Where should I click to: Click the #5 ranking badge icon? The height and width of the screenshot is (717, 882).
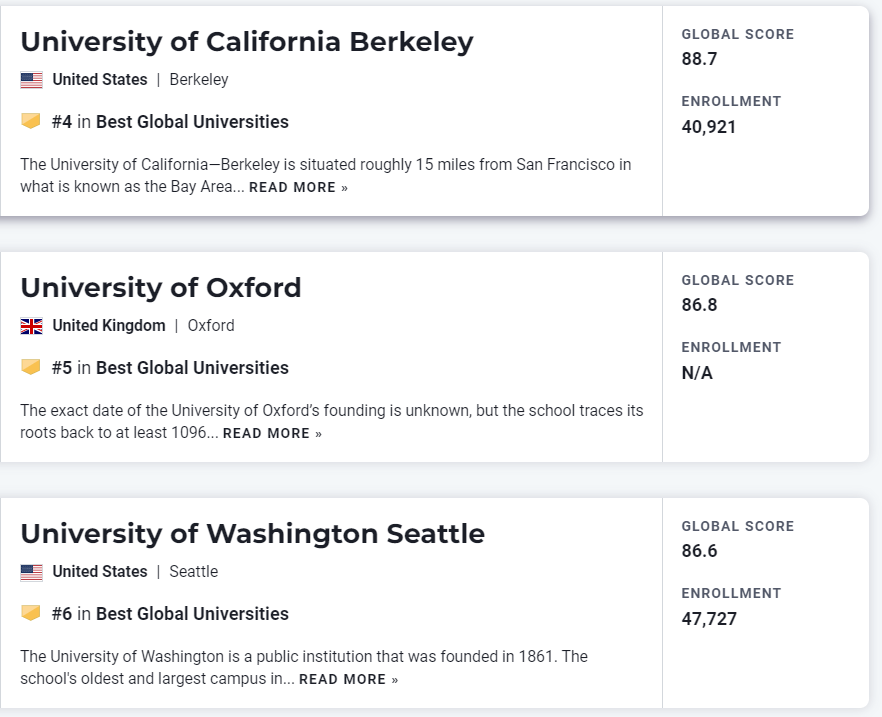tap(31, 367)
